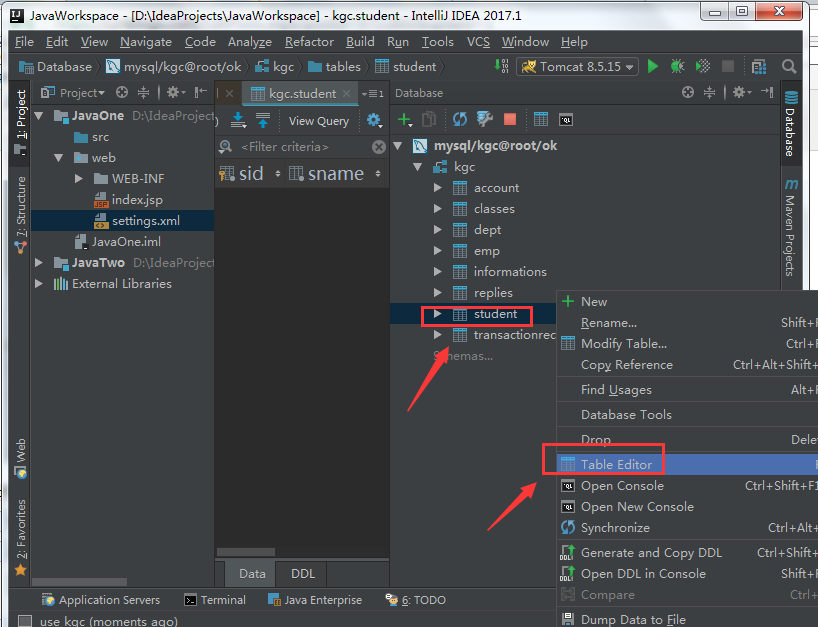Sort by the sid column header
Screen dimensions: 818x627
click(x=249, y=174)
